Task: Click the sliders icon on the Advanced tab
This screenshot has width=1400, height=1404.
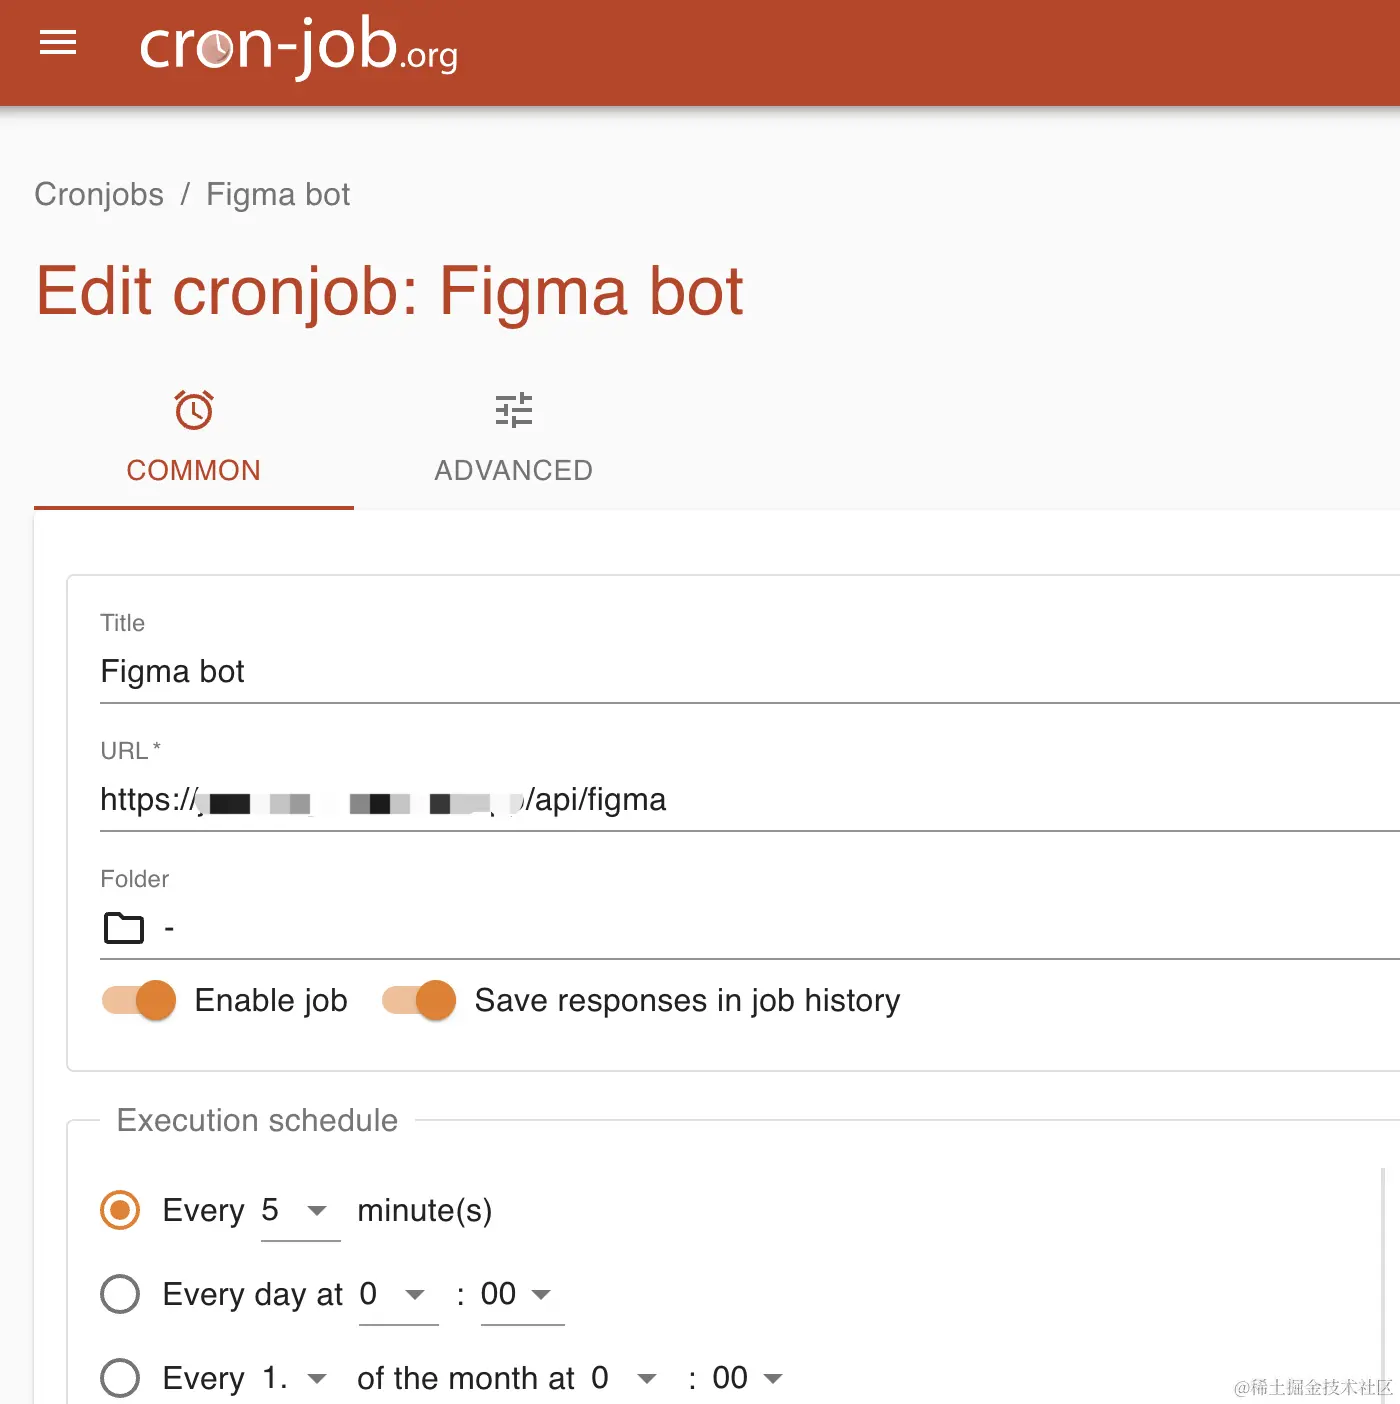Action: tap(514, 410)
